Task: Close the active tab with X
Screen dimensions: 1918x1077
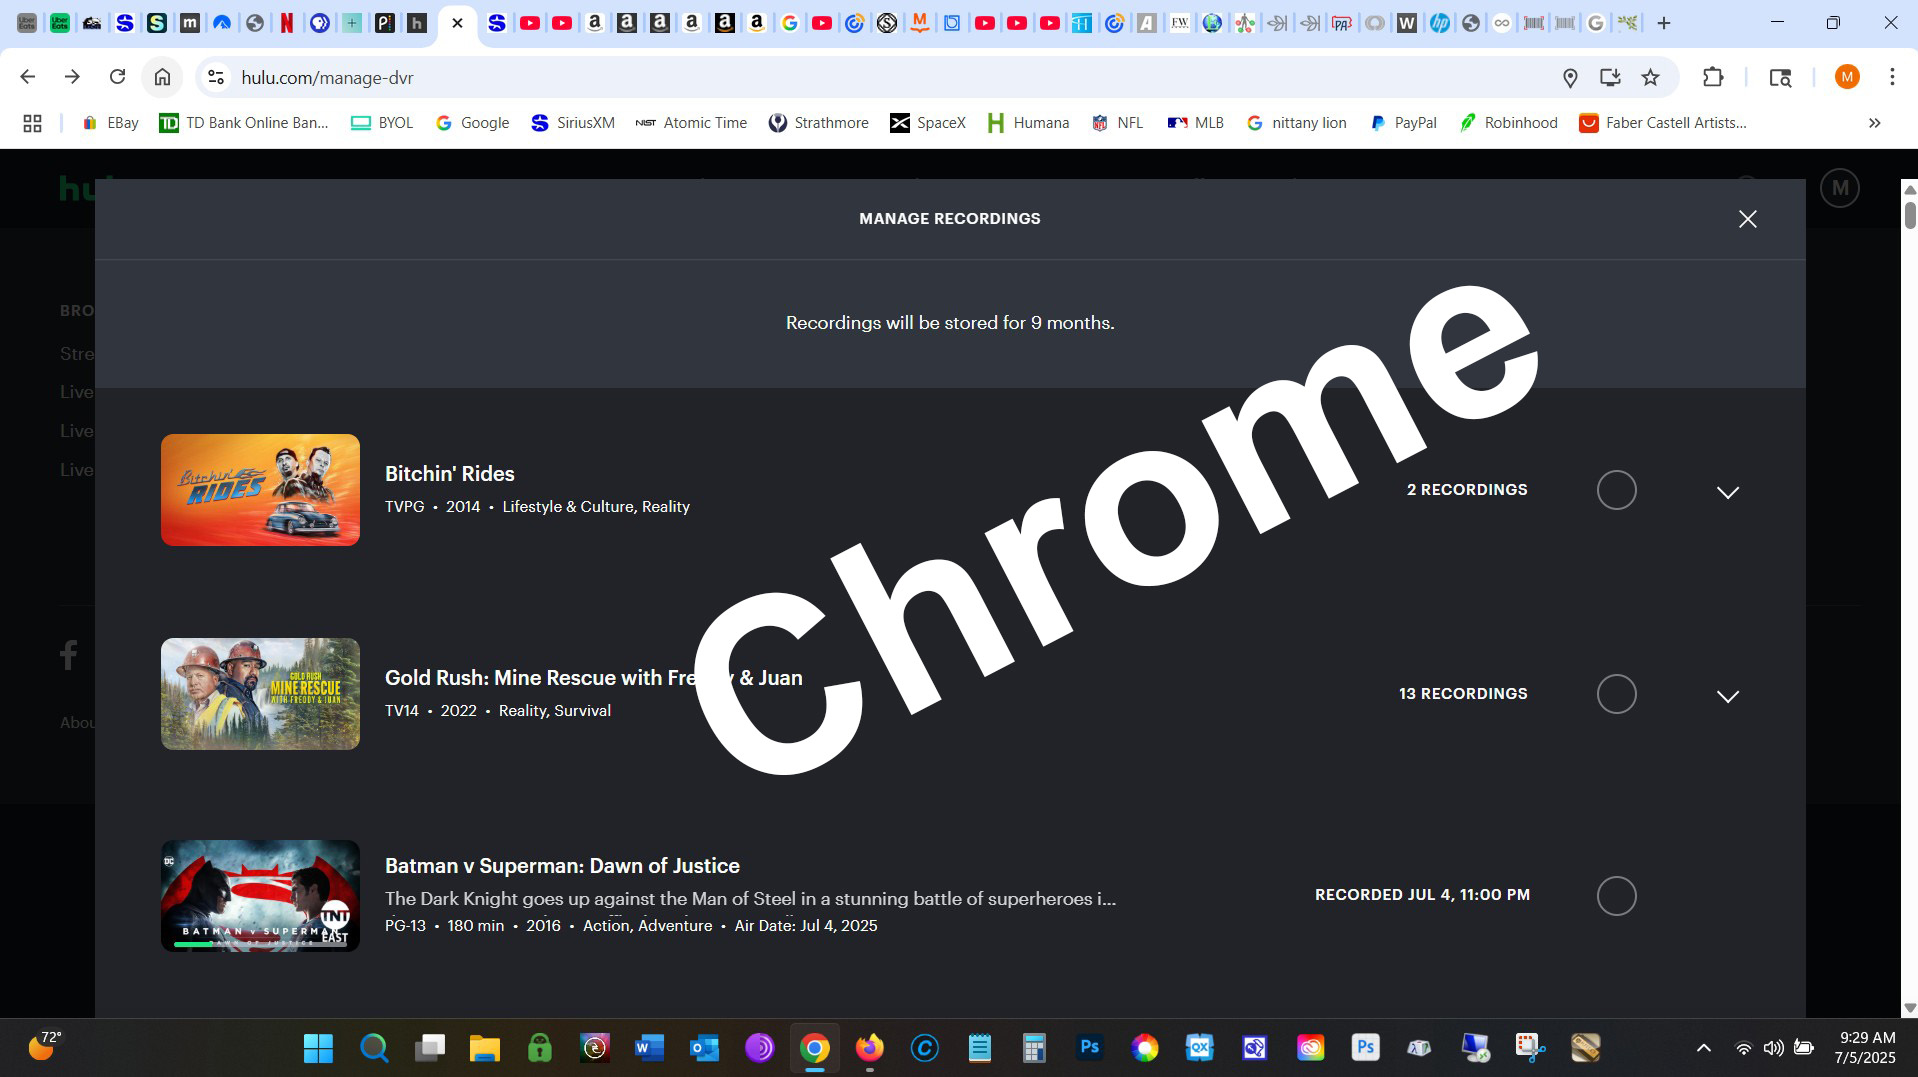Action: 457,23
